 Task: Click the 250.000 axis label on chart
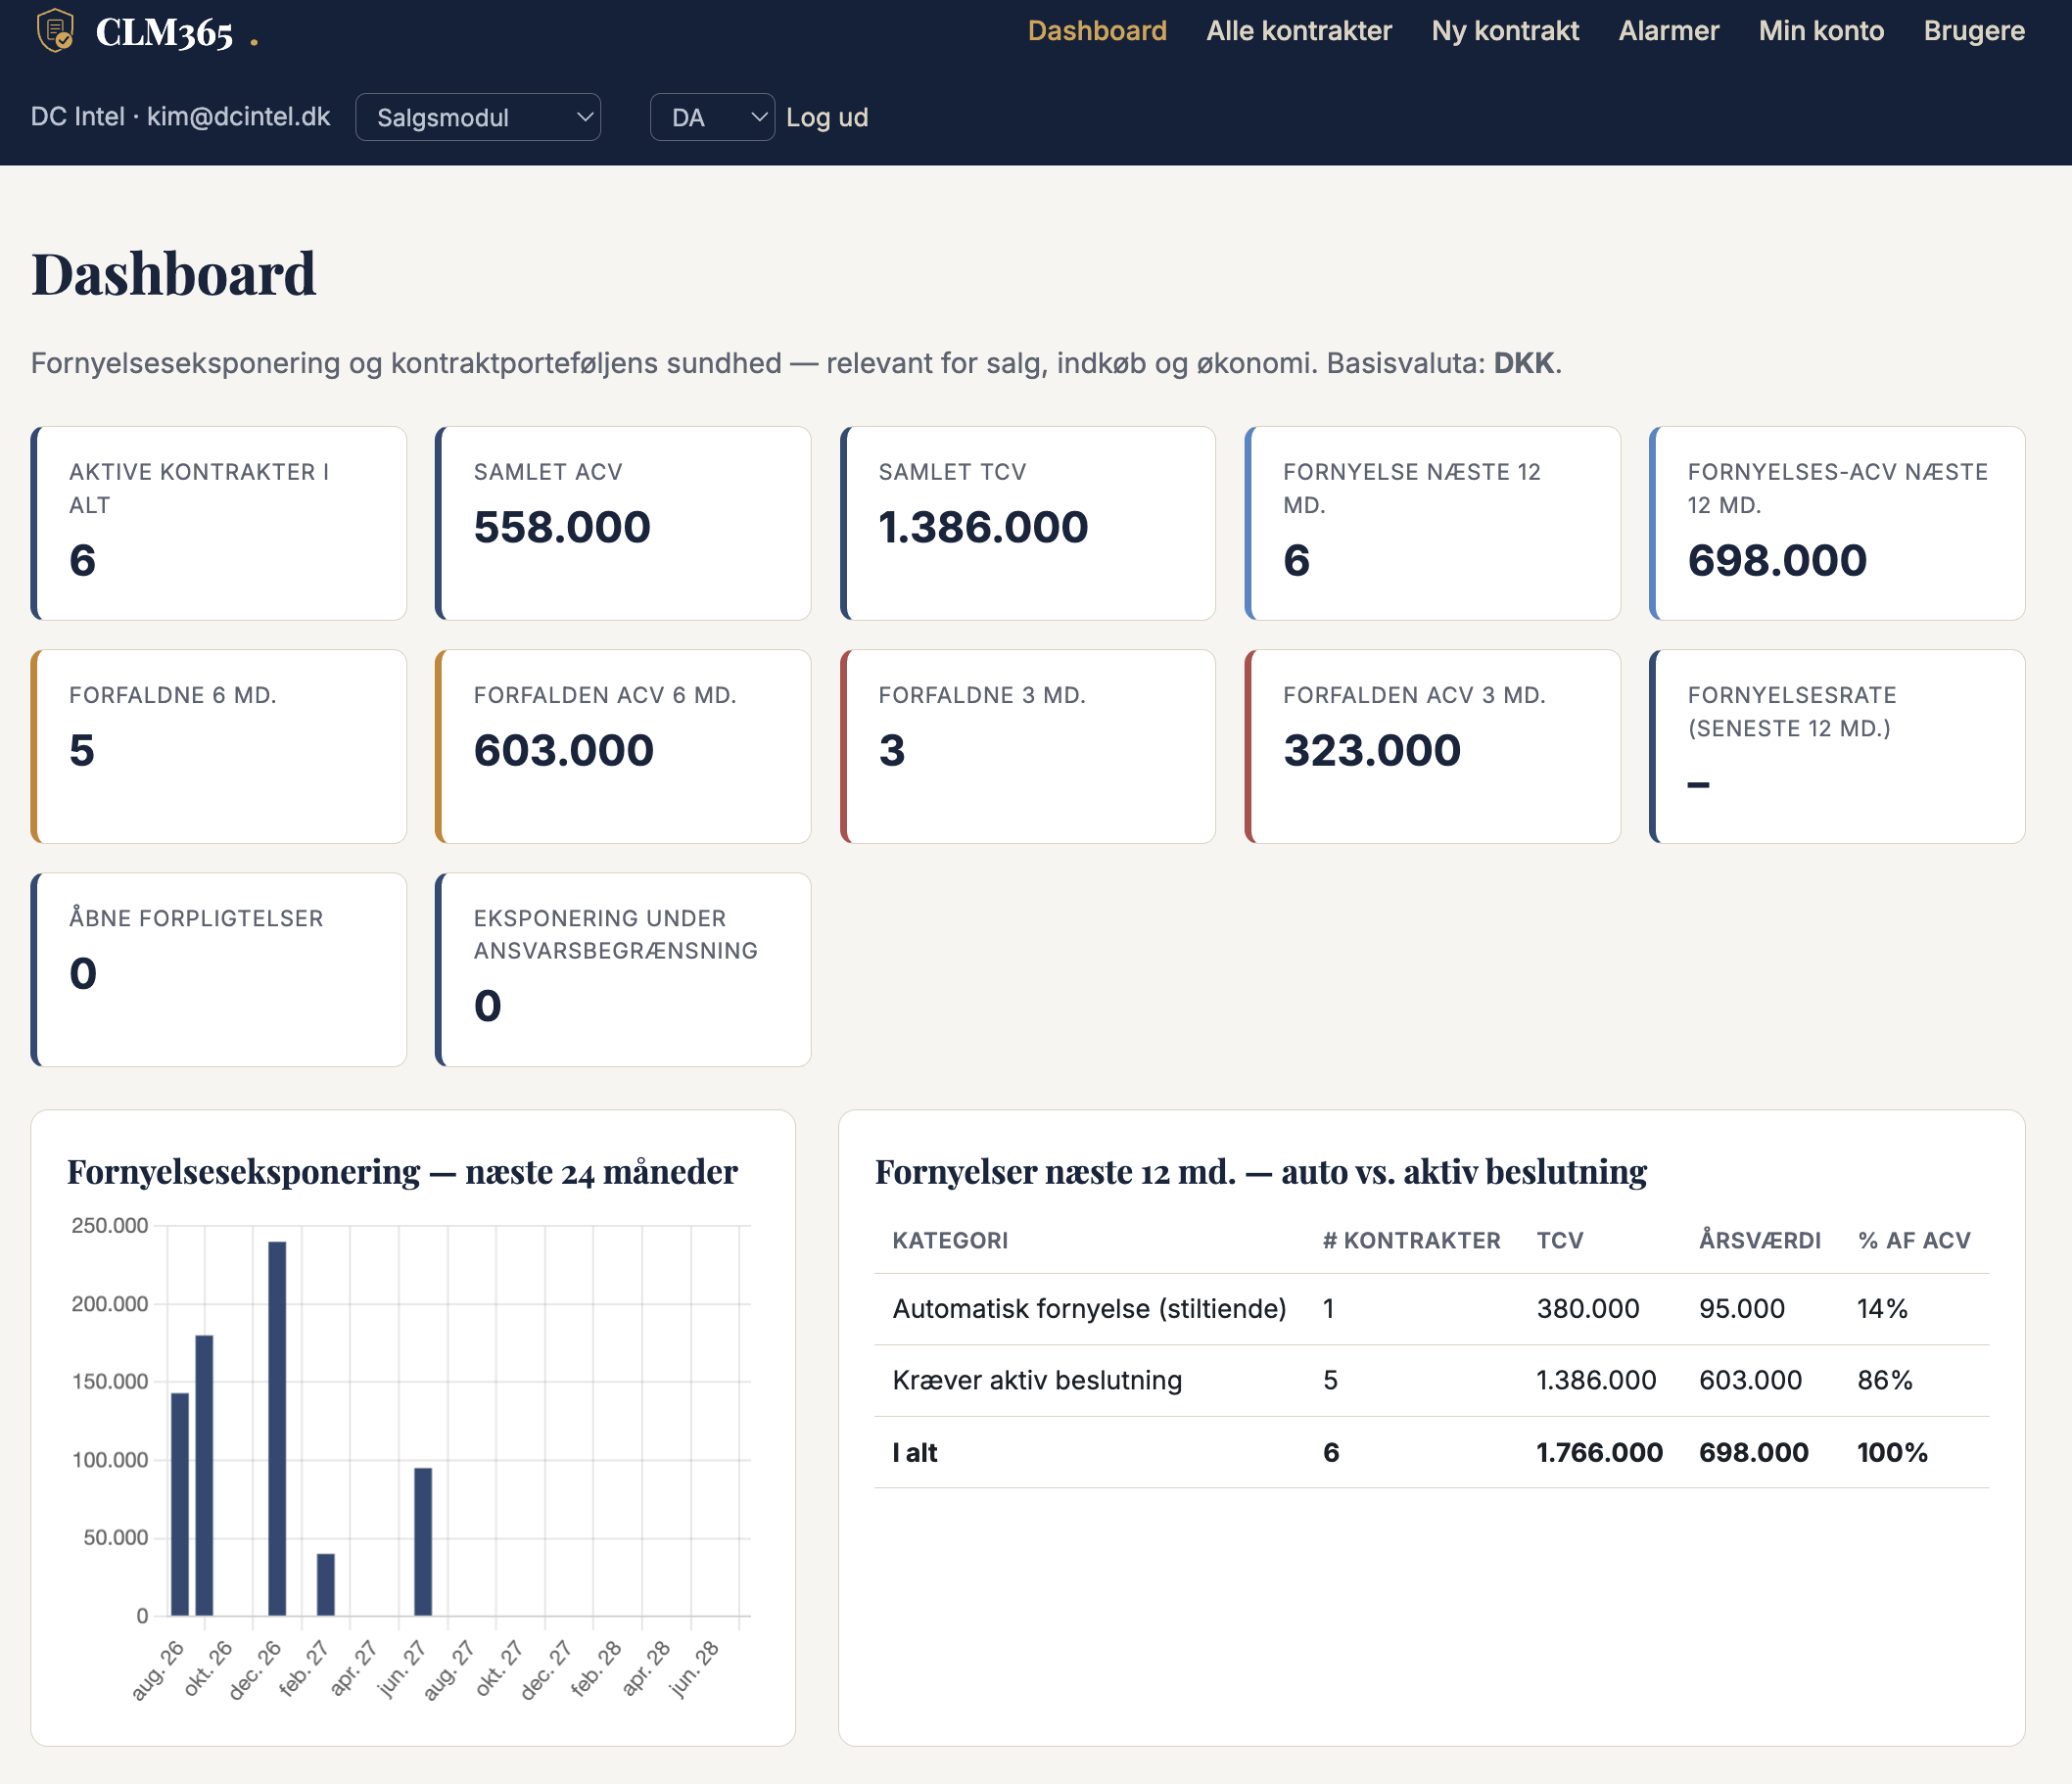pyautogui.click(x=110, y=1225)
